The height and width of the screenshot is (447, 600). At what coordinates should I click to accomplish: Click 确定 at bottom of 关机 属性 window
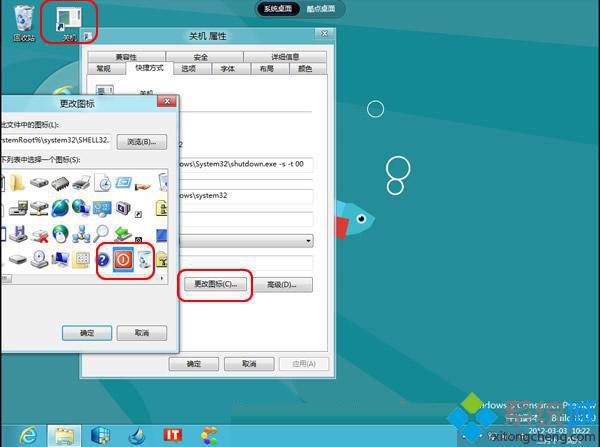coord(194,364)
